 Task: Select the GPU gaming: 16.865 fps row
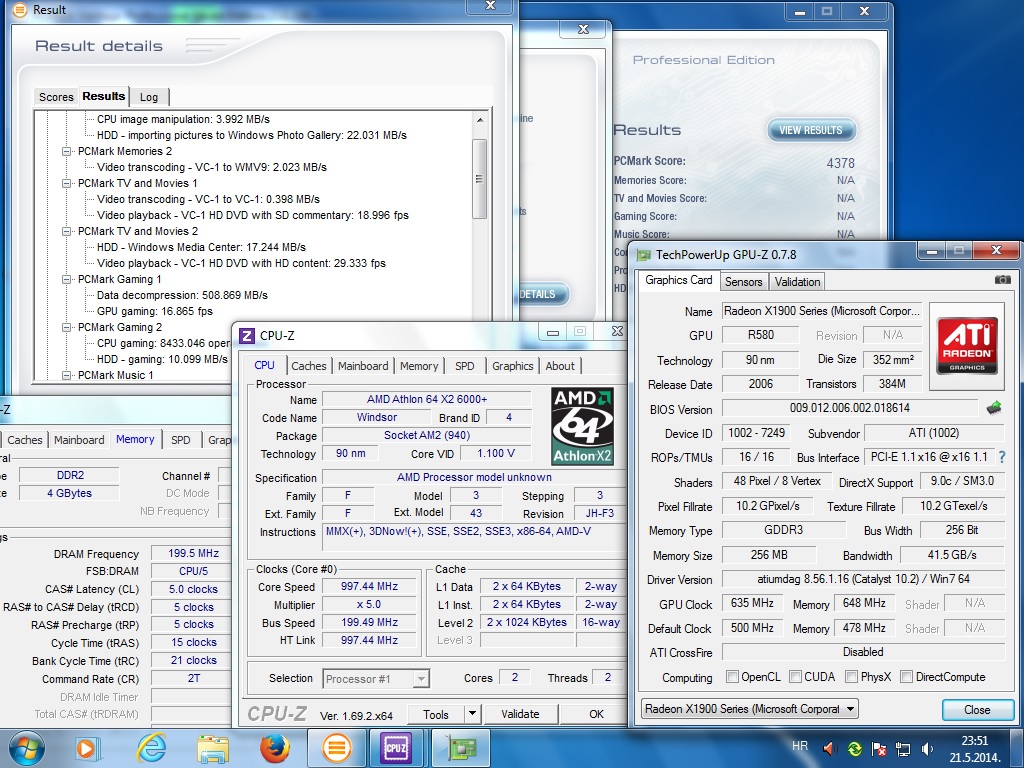coord(155,311)
